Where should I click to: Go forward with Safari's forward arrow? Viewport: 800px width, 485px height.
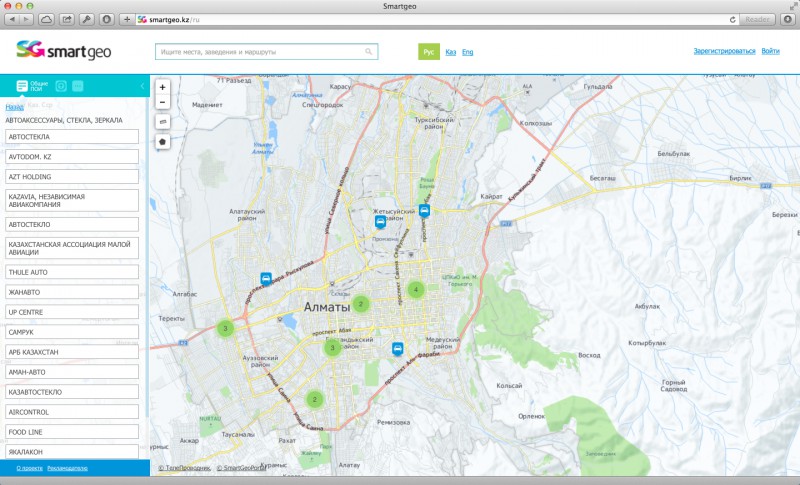26,19
